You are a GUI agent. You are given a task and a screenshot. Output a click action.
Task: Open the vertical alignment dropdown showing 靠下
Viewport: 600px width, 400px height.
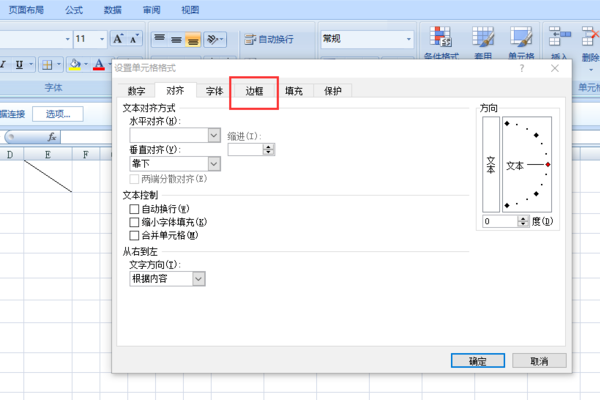pos(214,164)
